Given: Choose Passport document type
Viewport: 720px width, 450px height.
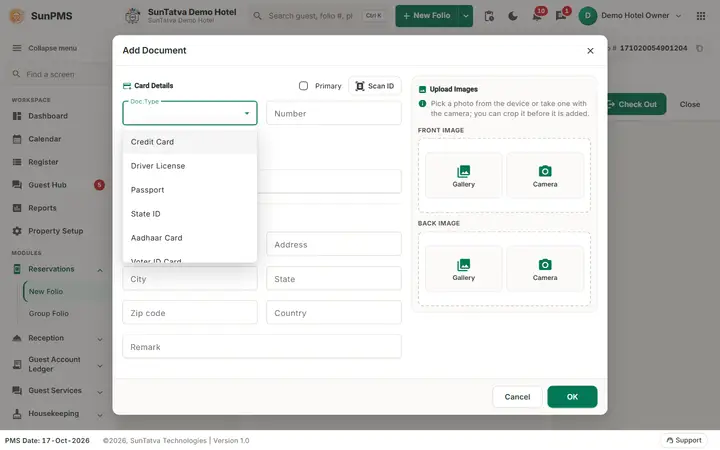Looking at the screenshot, I should coord(190,190).
